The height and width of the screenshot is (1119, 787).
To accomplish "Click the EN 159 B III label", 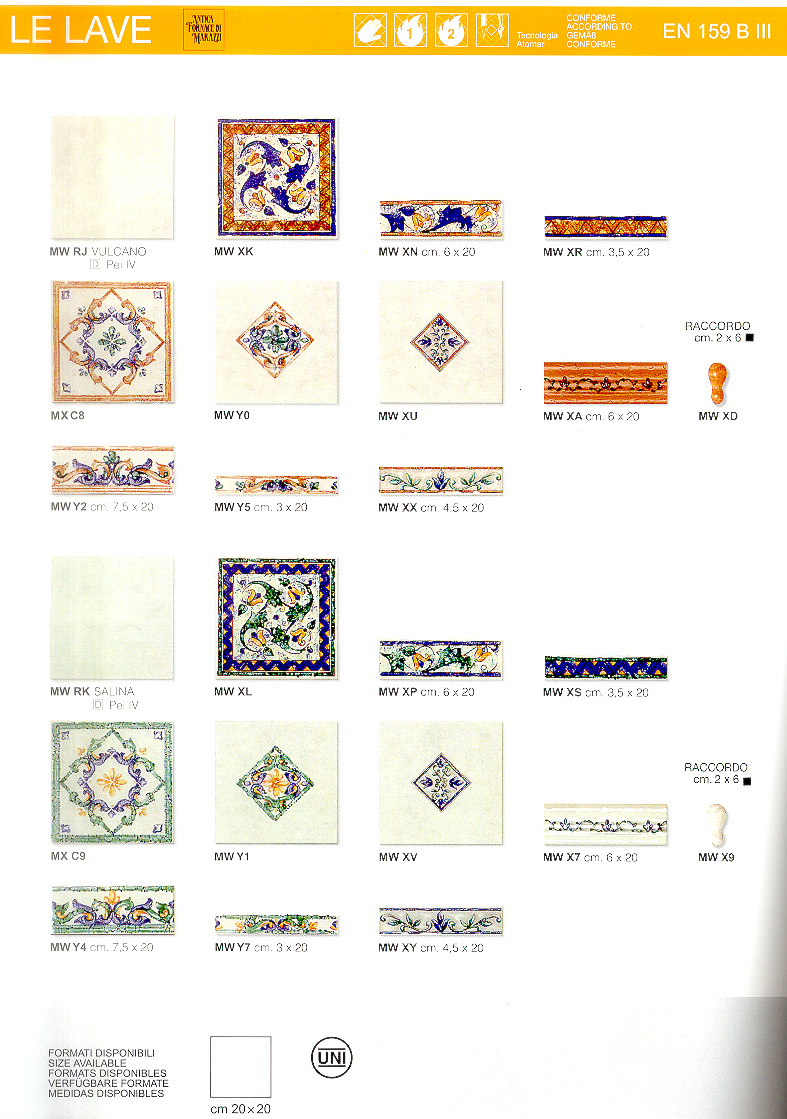I will tap(717, 31).
